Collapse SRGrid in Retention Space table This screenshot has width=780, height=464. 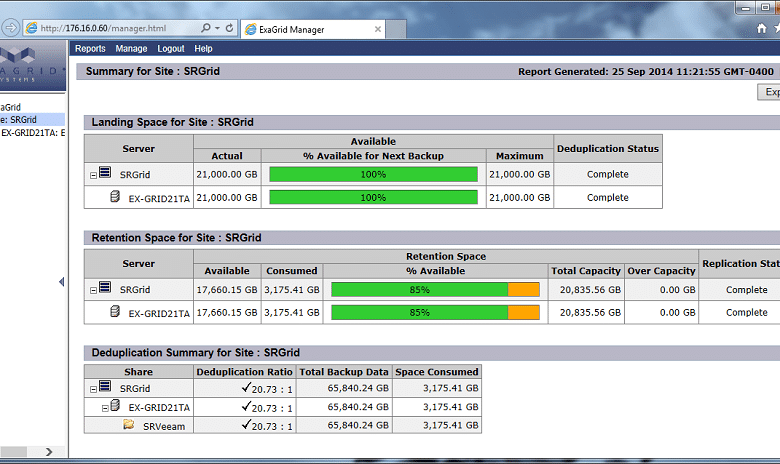pos(93,290)
